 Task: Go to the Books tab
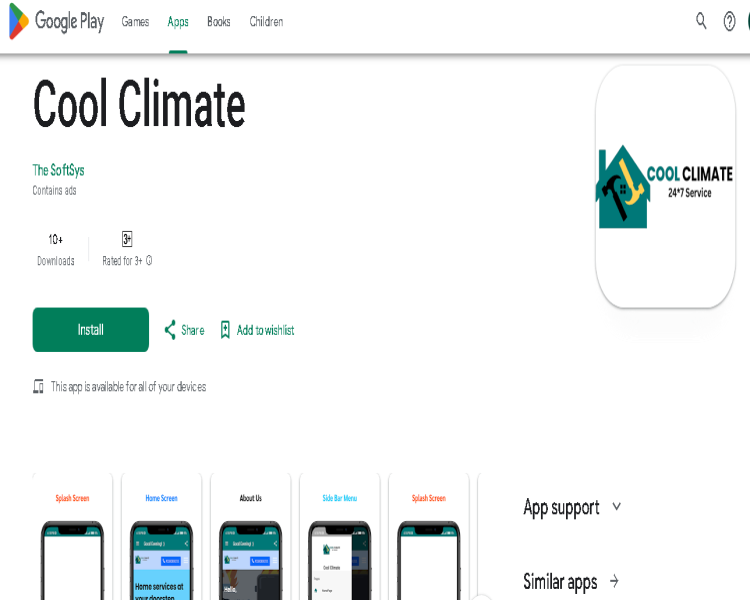pyautogui.click(x=219, y=22)
